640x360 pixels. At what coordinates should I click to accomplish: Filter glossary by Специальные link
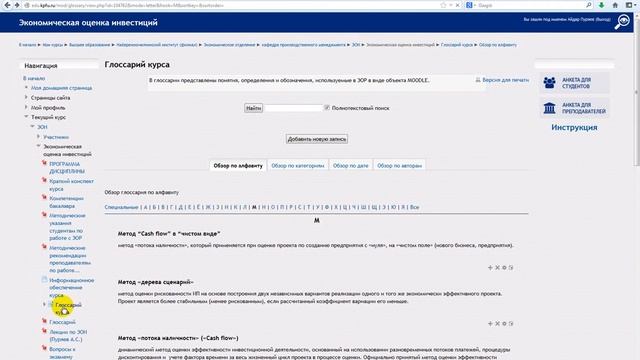[x=121, y=207]
